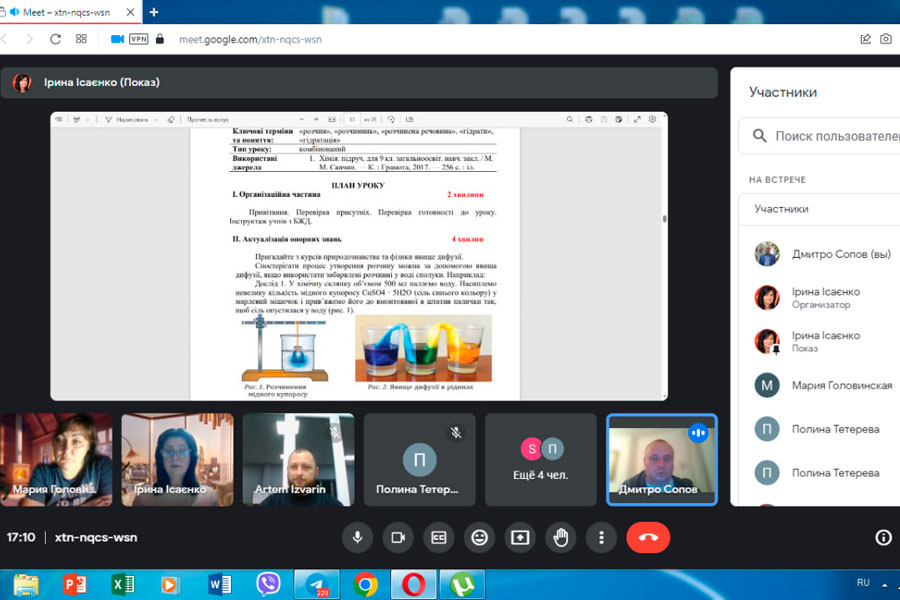The image size is (900, 600).
Task: Click the fullscreen icon in shared document toolbar
Action: (637, 119)
